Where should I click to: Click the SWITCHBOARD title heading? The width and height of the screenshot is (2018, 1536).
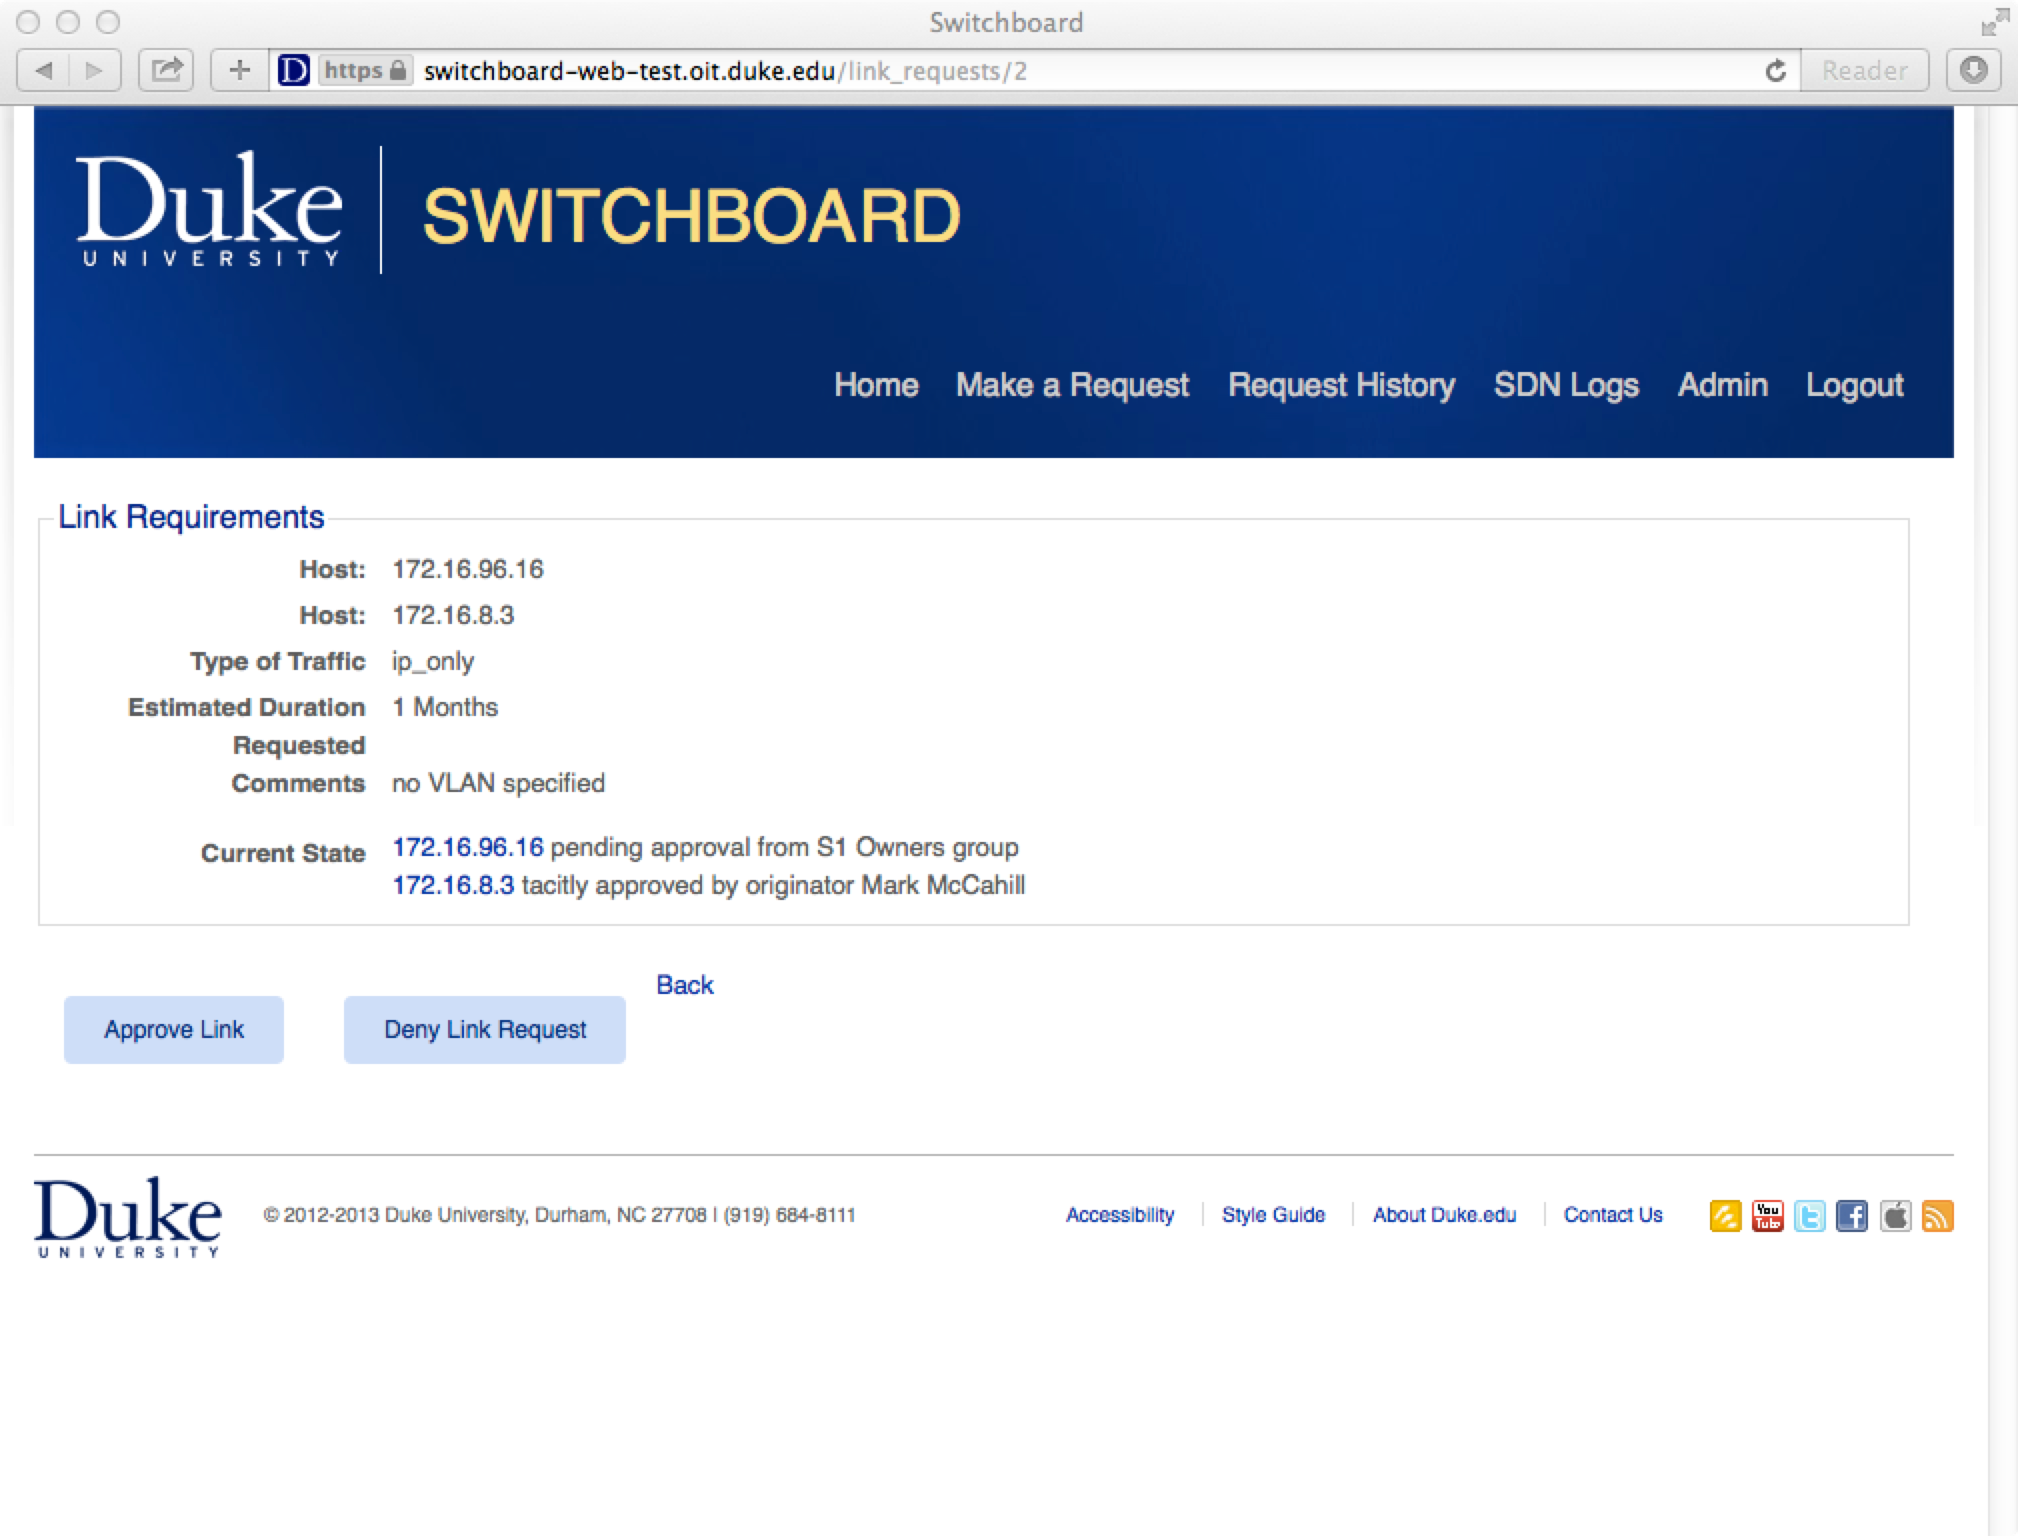(691, 215)
